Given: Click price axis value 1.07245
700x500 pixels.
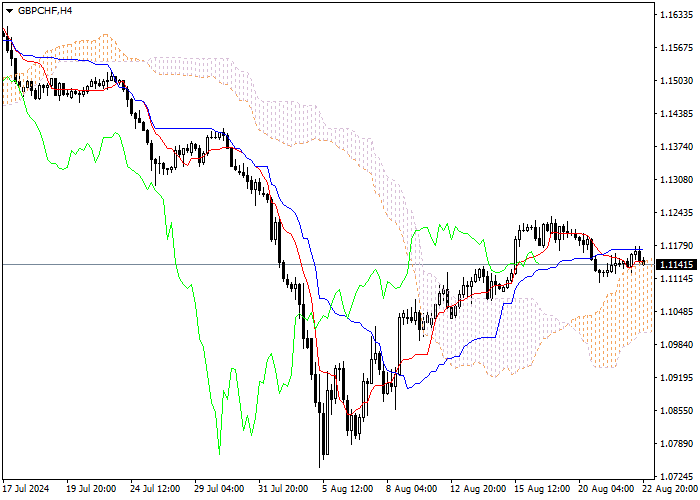Looking at the screenshot, I should click(676, 477).
